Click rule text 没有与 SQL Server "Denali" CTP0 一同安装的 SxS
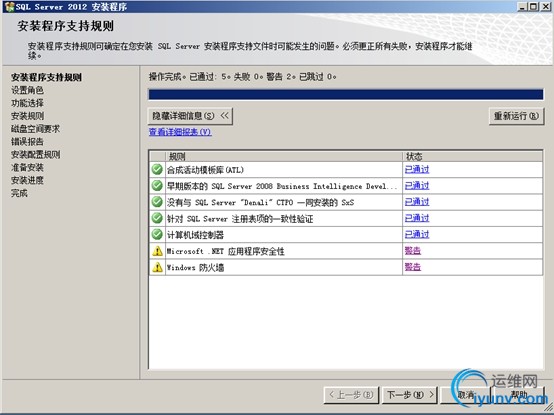Screen dimensions: 554x415 [x=260, y=202]
